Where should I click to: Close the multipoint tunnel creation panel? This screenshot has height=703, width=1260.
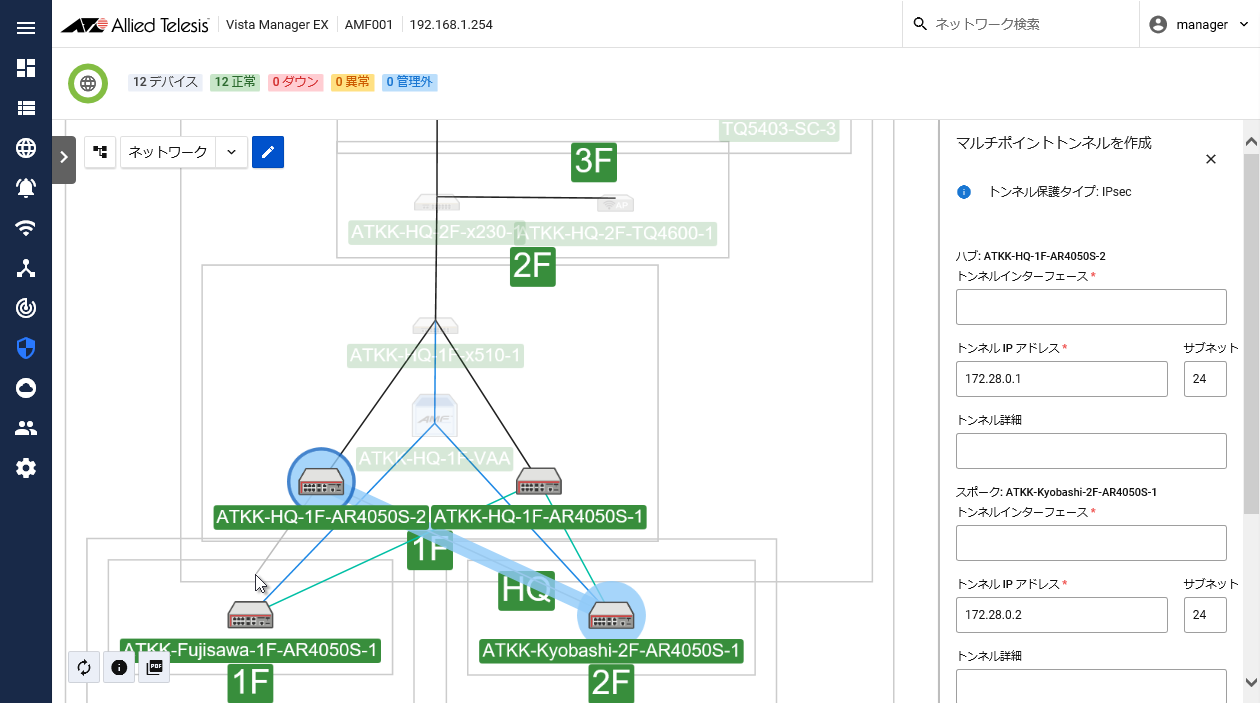pyautogui.click(x=1210, y=159)
